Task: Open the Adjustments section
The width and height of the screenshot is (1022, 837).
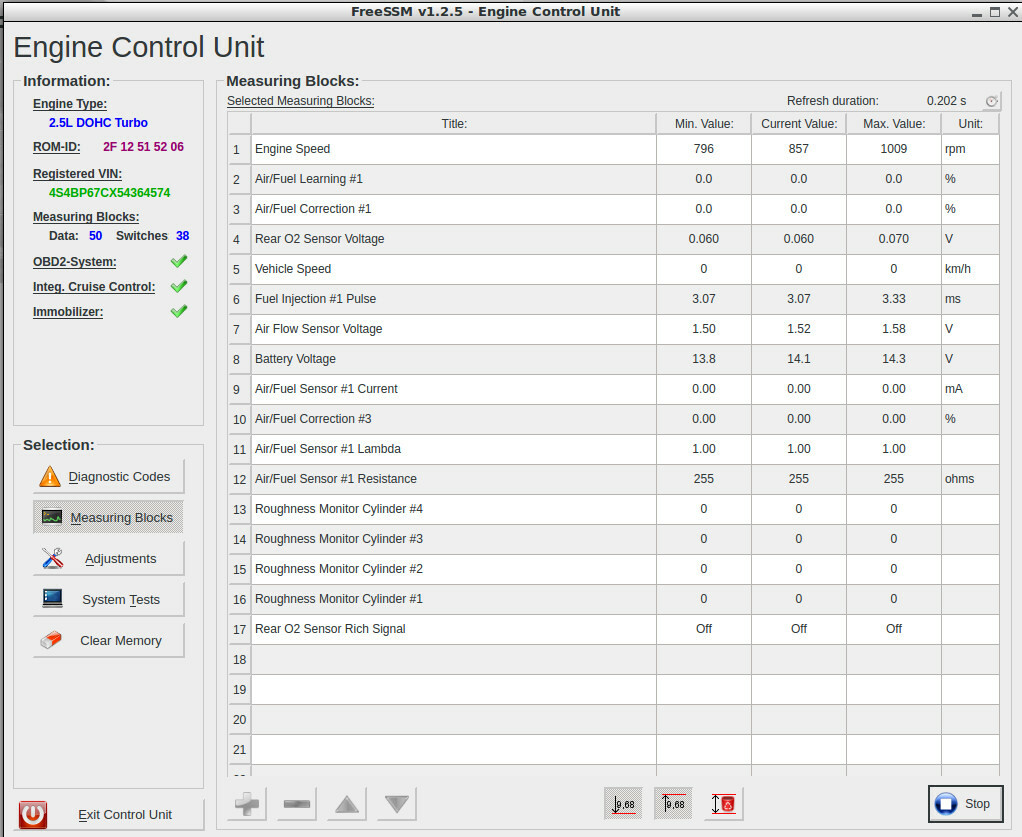Action: [x=109, y=559]
